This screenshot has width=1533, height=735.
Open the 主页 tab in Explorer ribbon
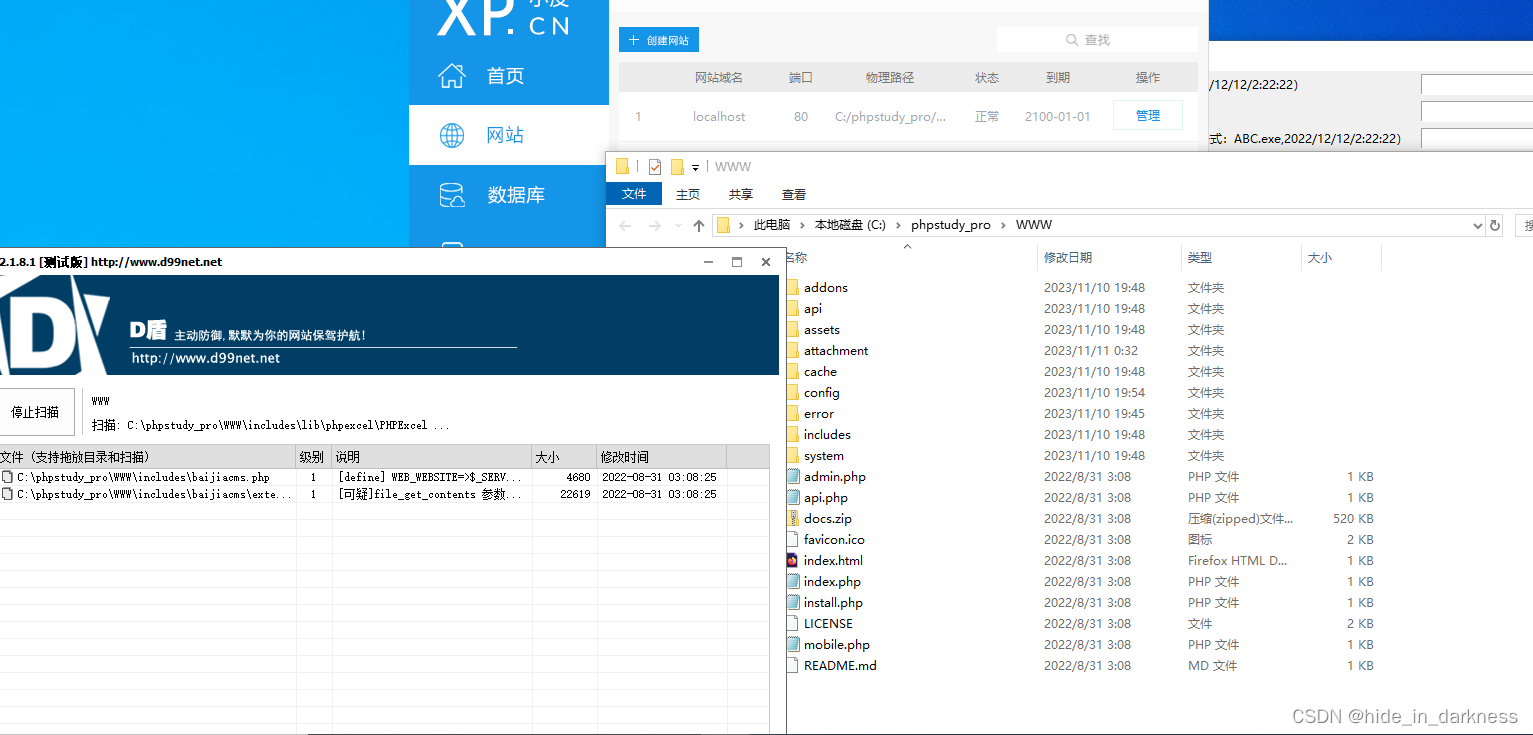[x=688, y=194]
